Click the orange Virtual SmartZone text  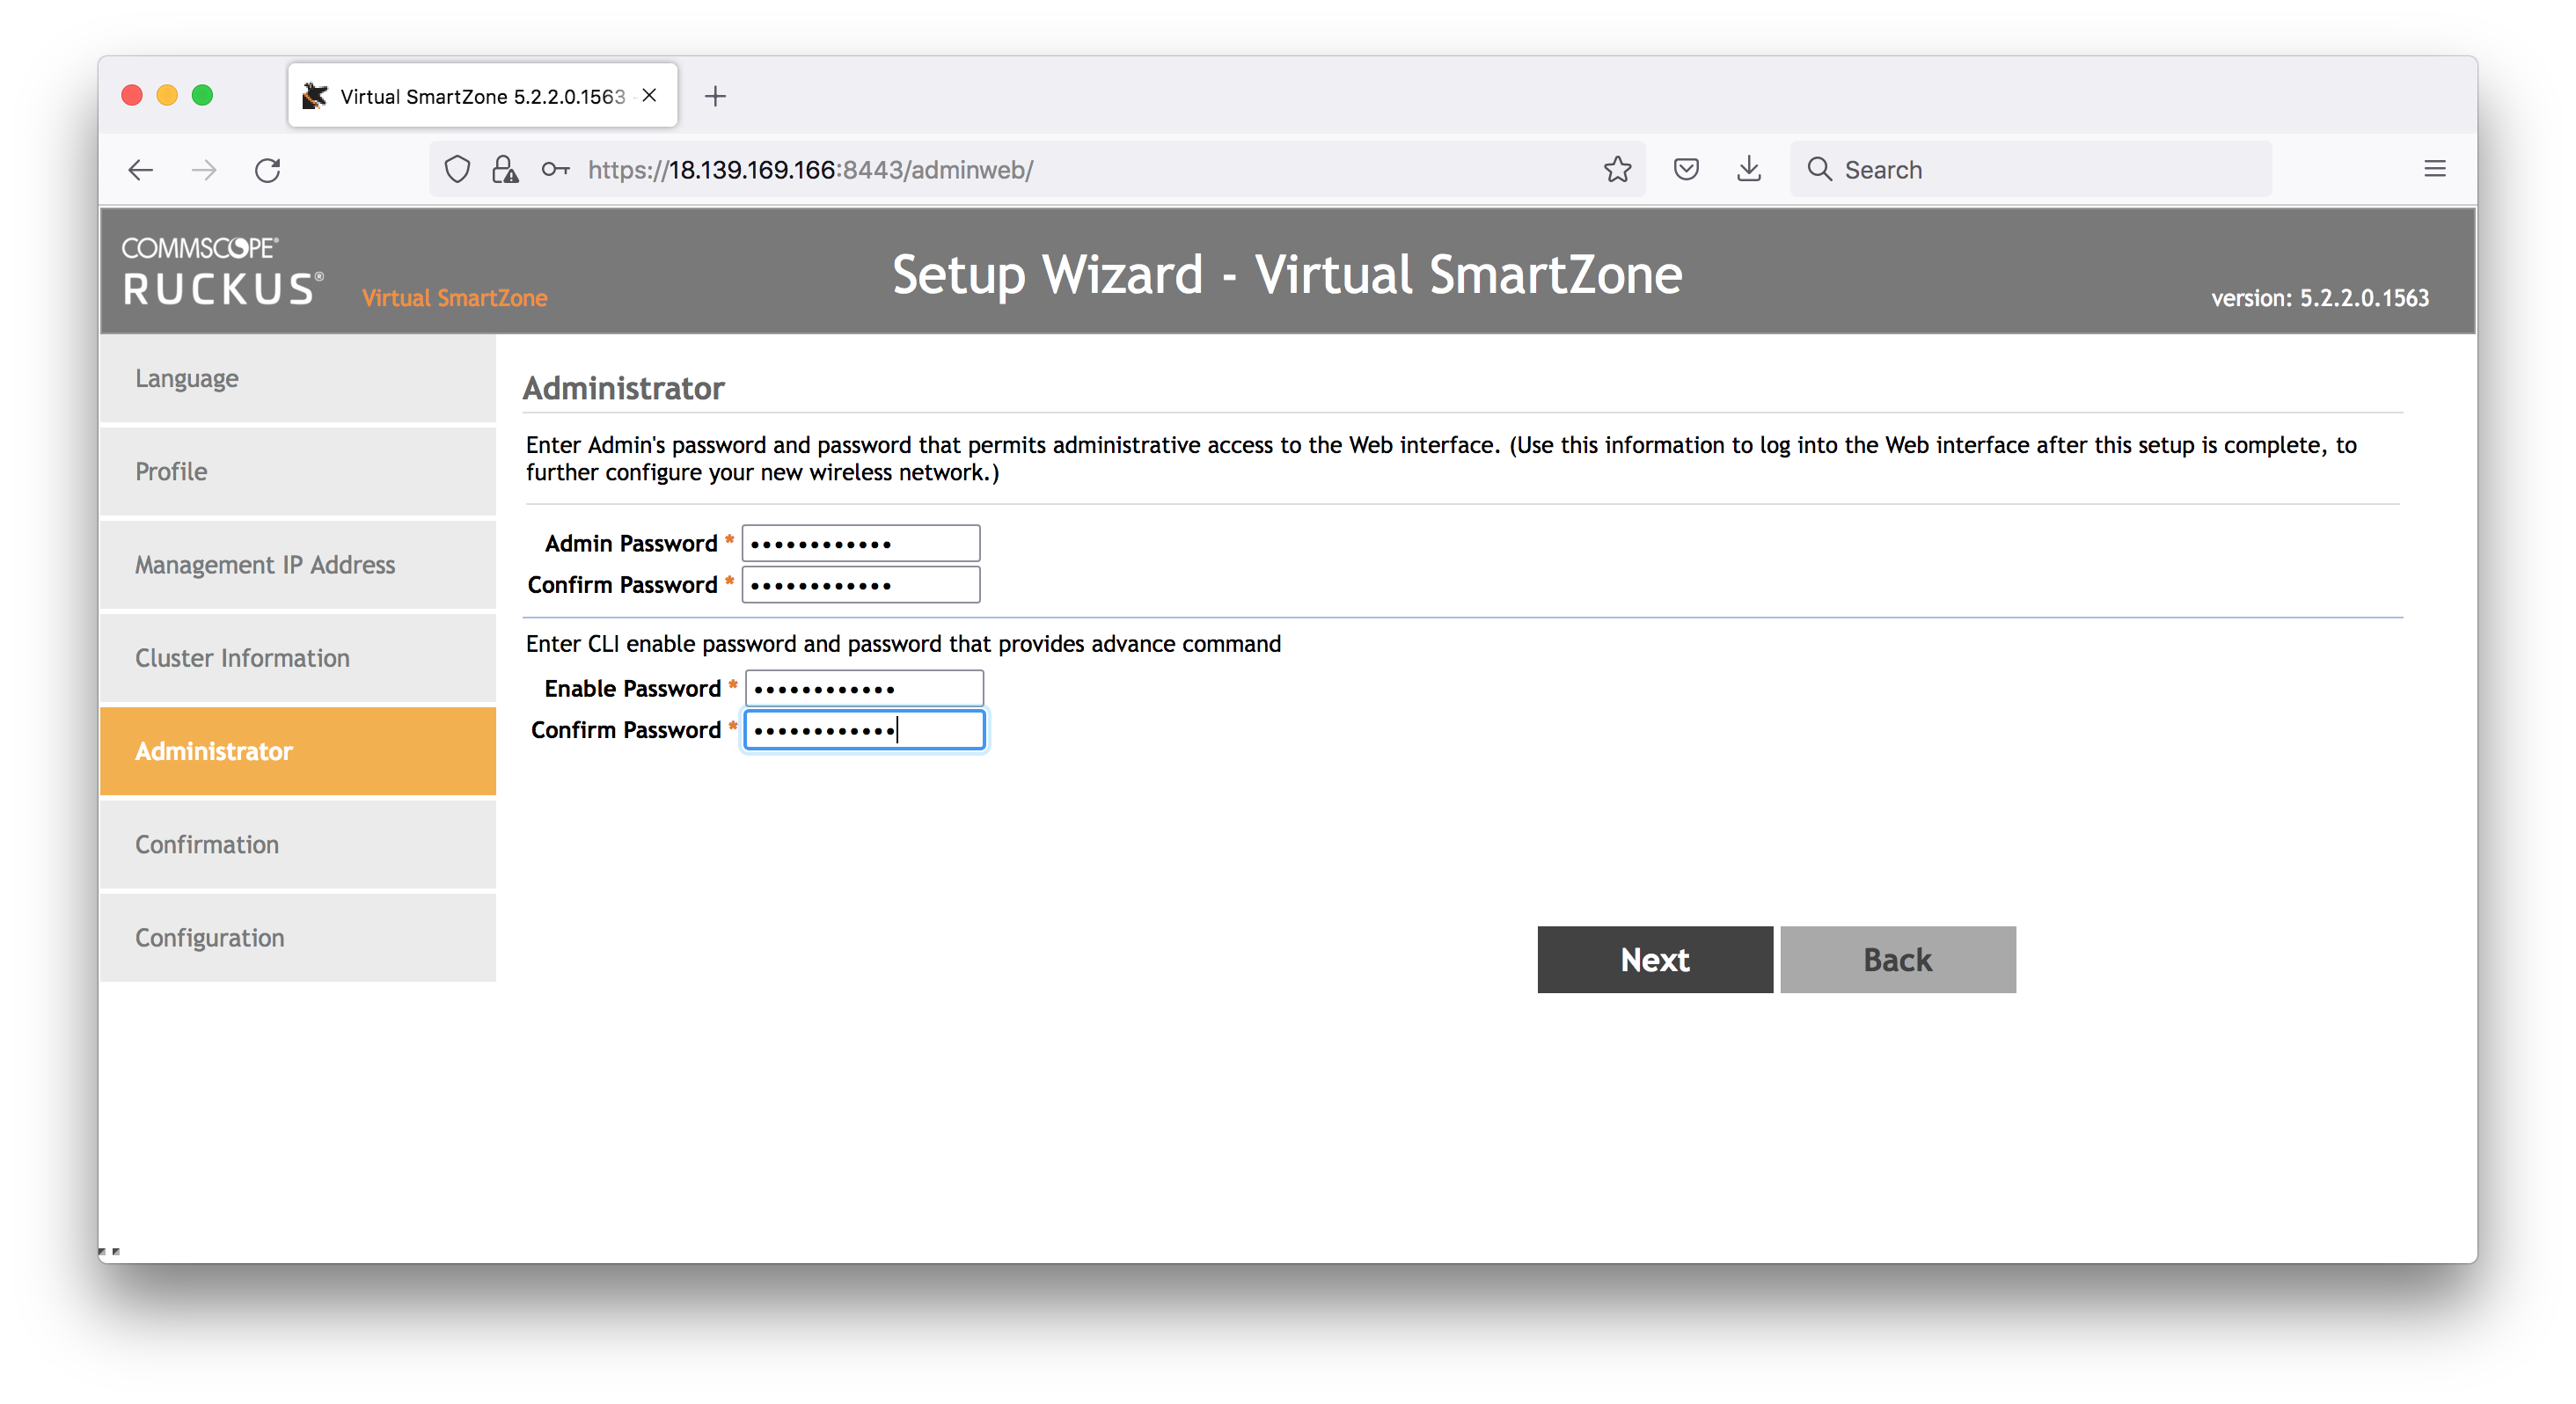coord(454,298)
